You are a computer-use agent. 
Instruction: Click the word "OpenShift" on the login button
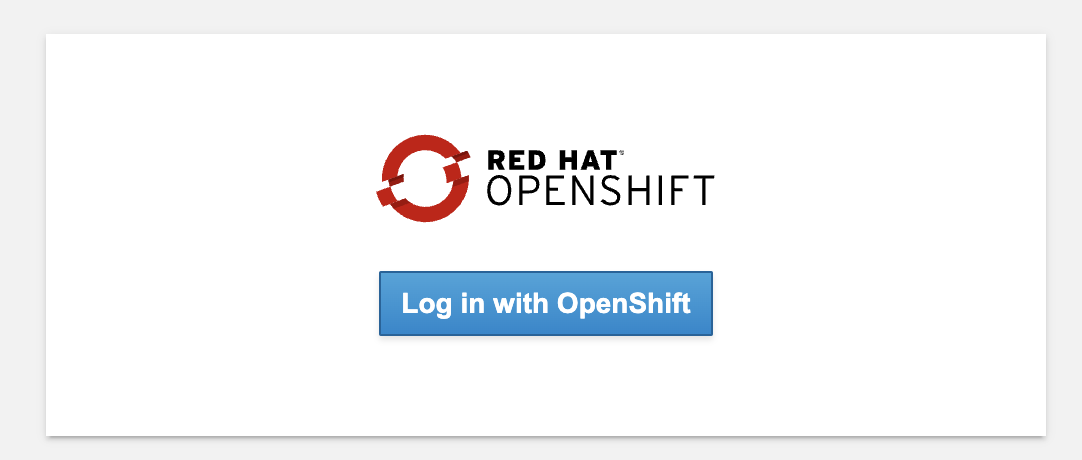[x=624, y=304]
